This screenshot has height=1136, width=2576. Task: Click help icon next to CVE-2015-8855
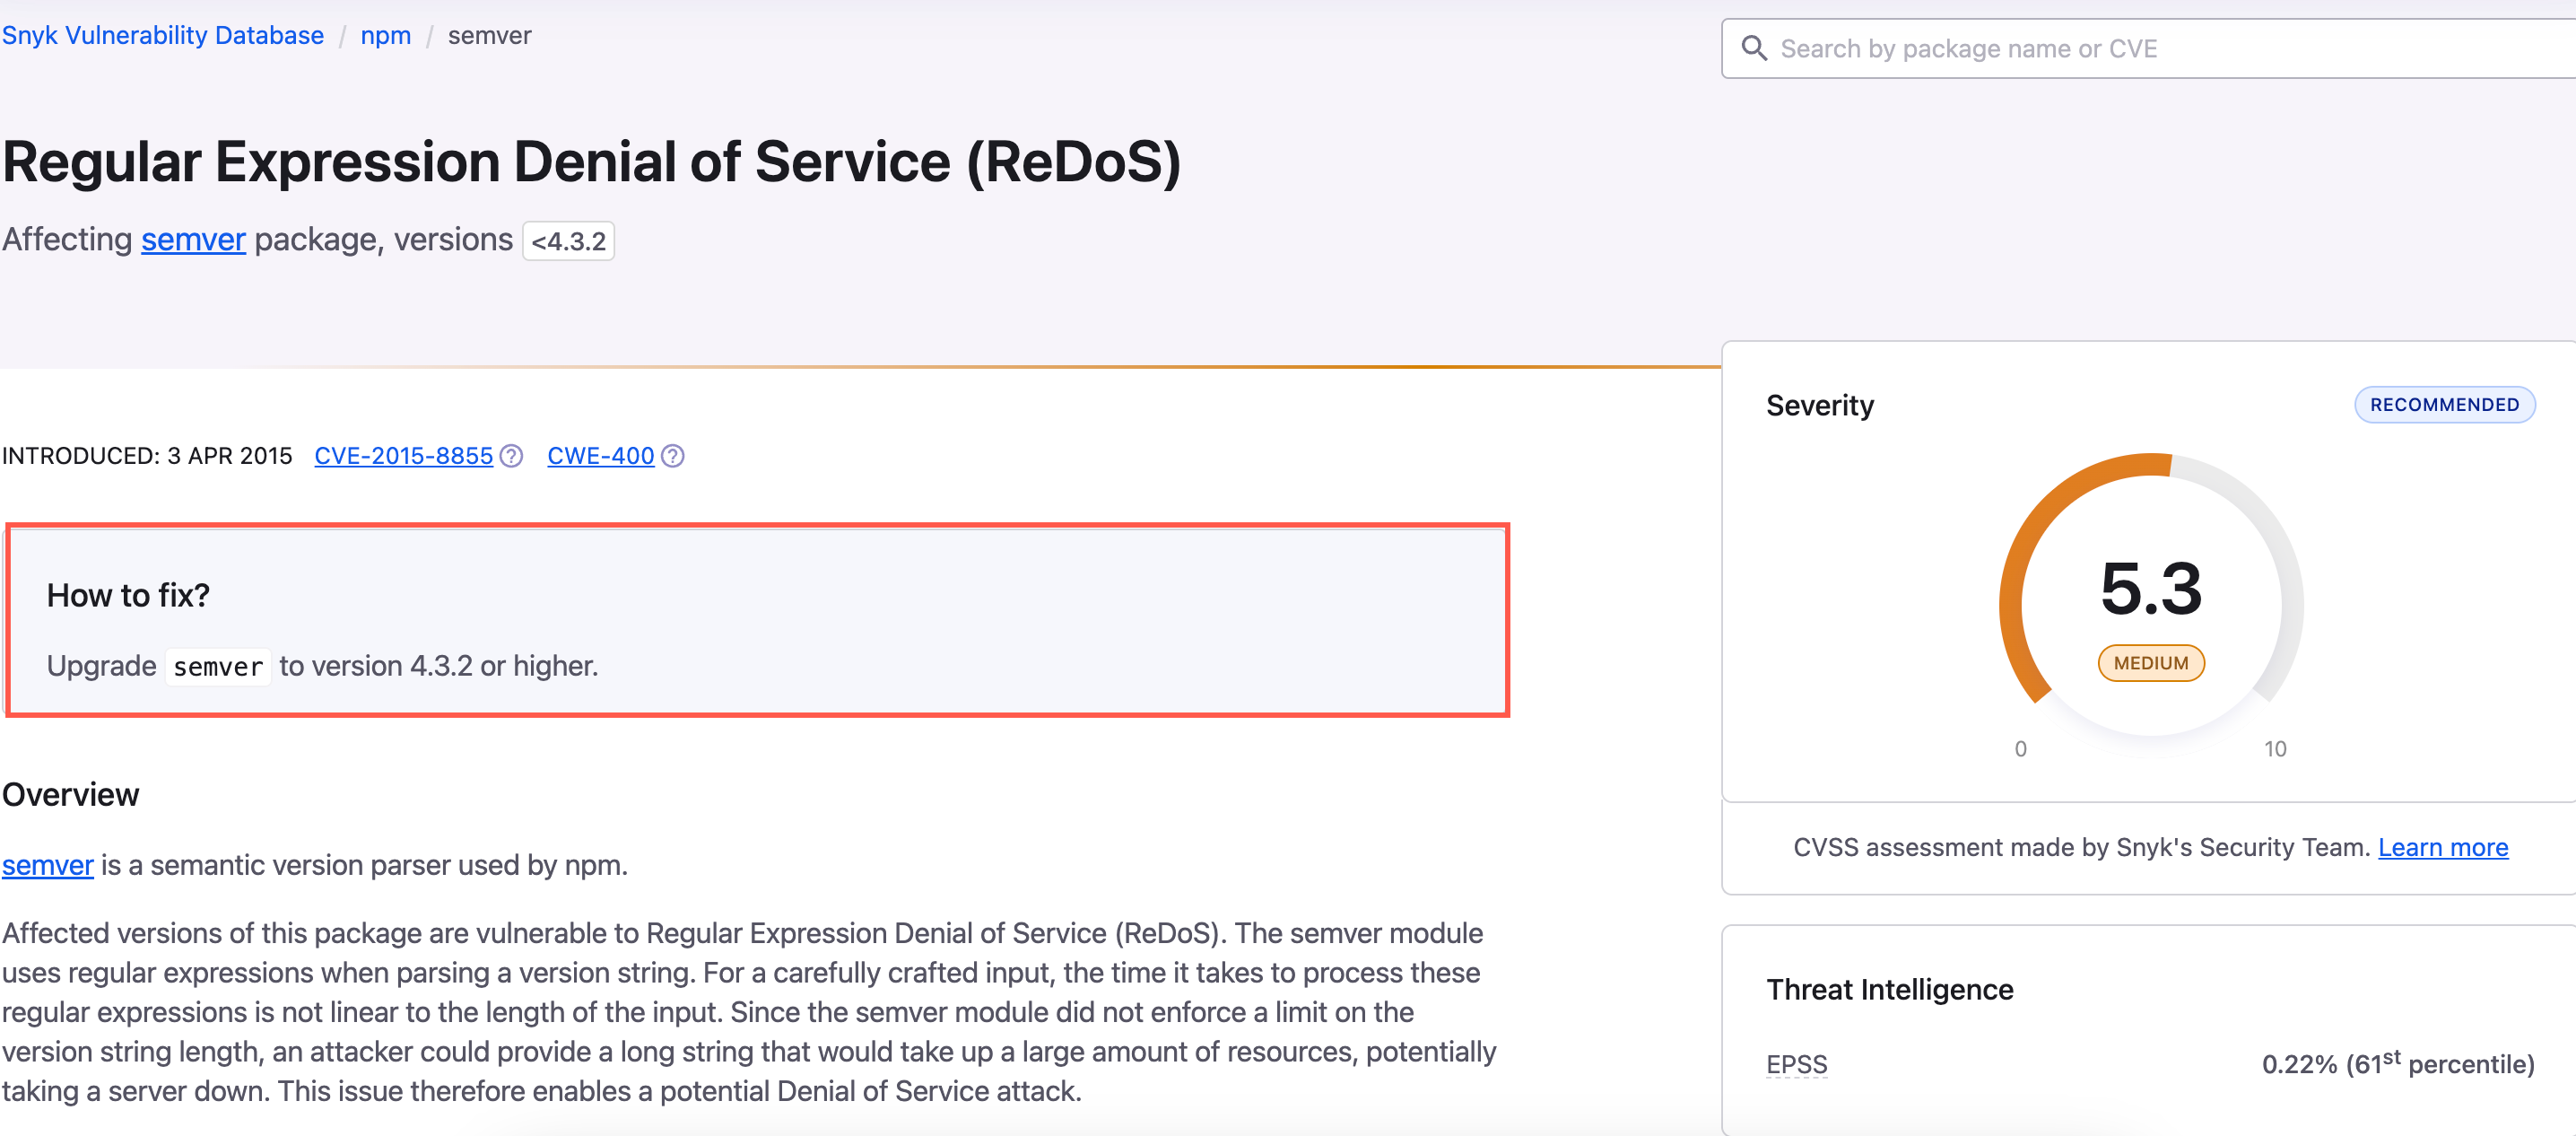point(511,456)
